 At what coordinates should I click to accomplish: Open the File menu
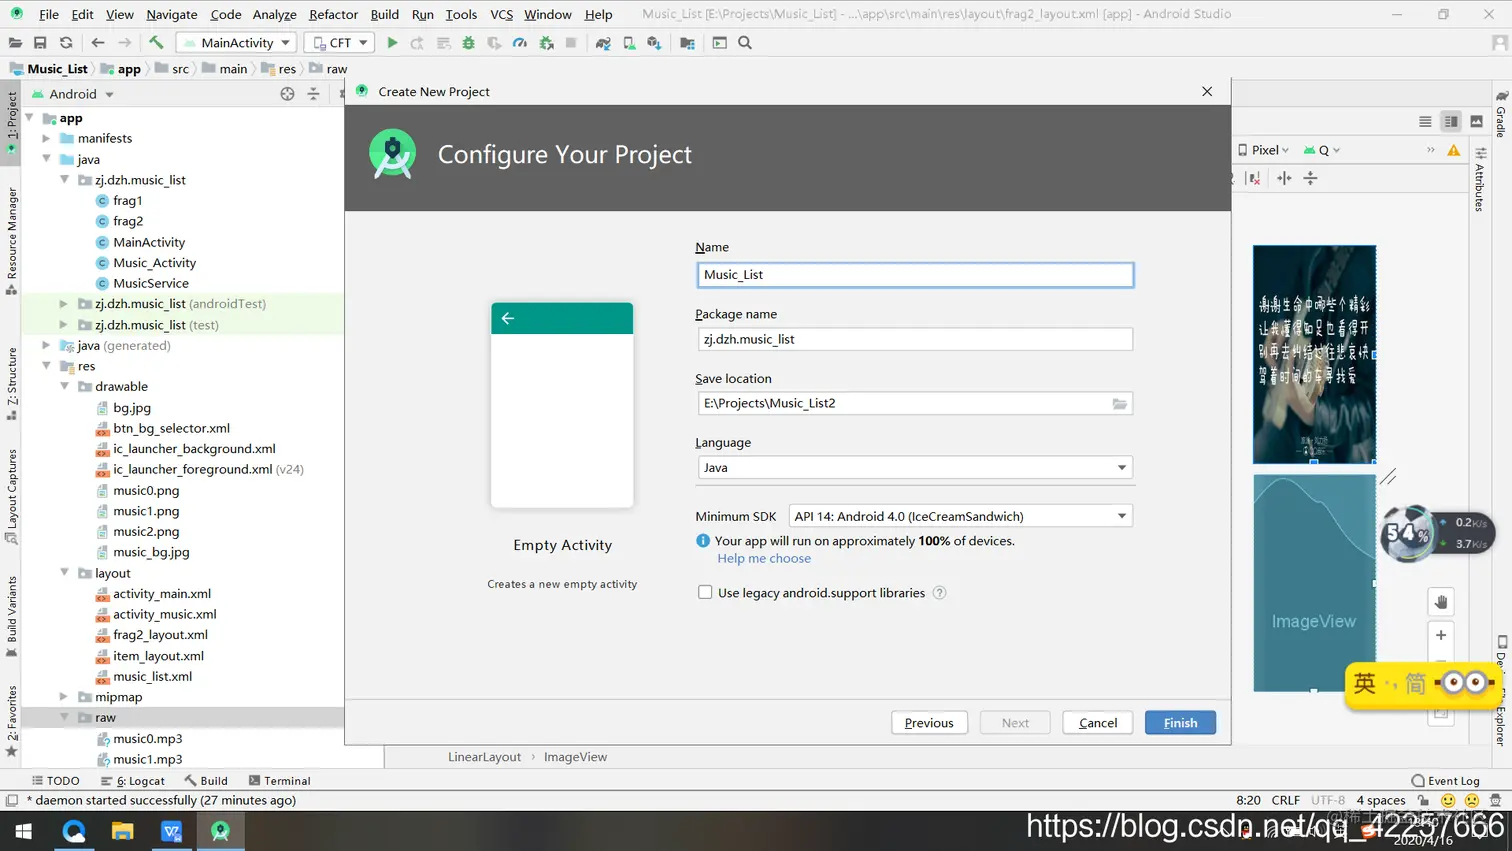click(49, 14)
